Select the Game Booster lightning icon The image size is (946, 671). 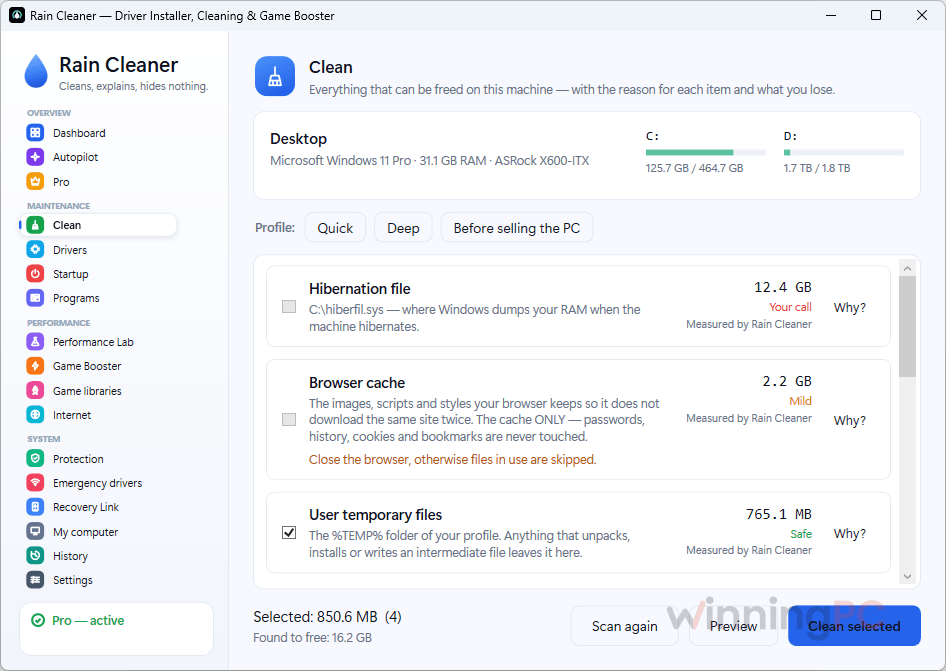(35, 366)
